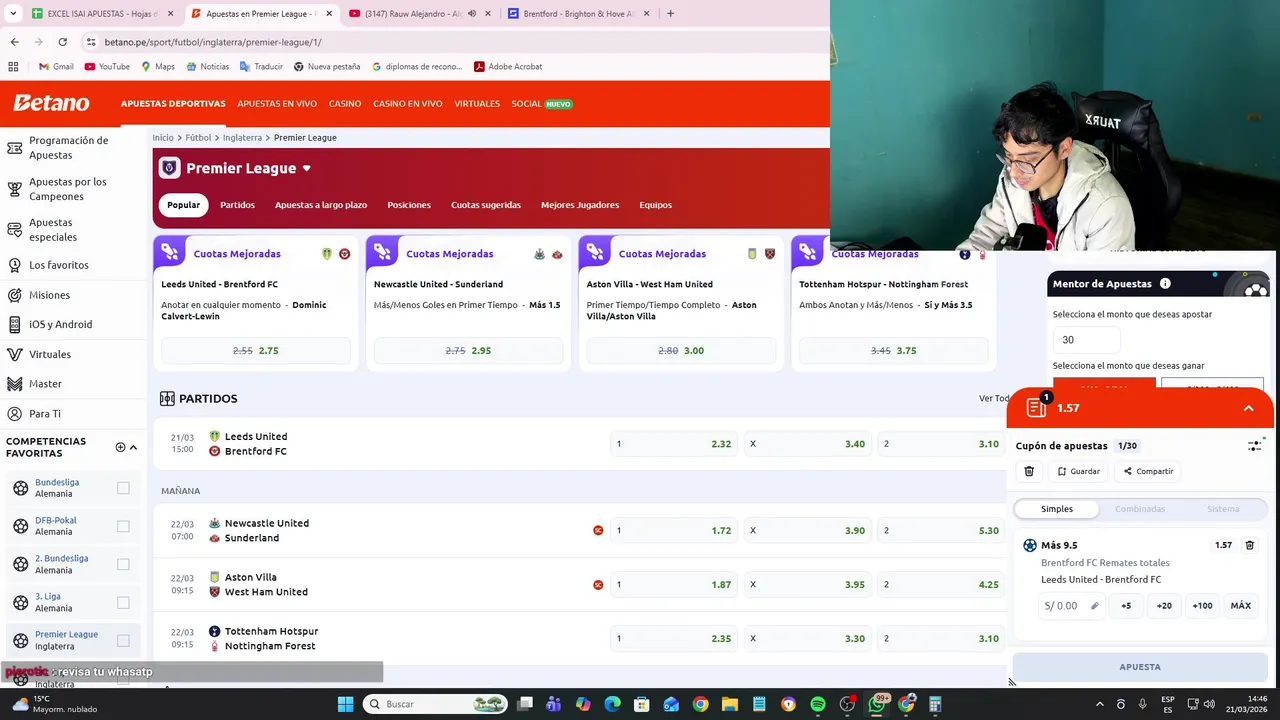
Task: Open the Posiciones tab
Action: 409,205
